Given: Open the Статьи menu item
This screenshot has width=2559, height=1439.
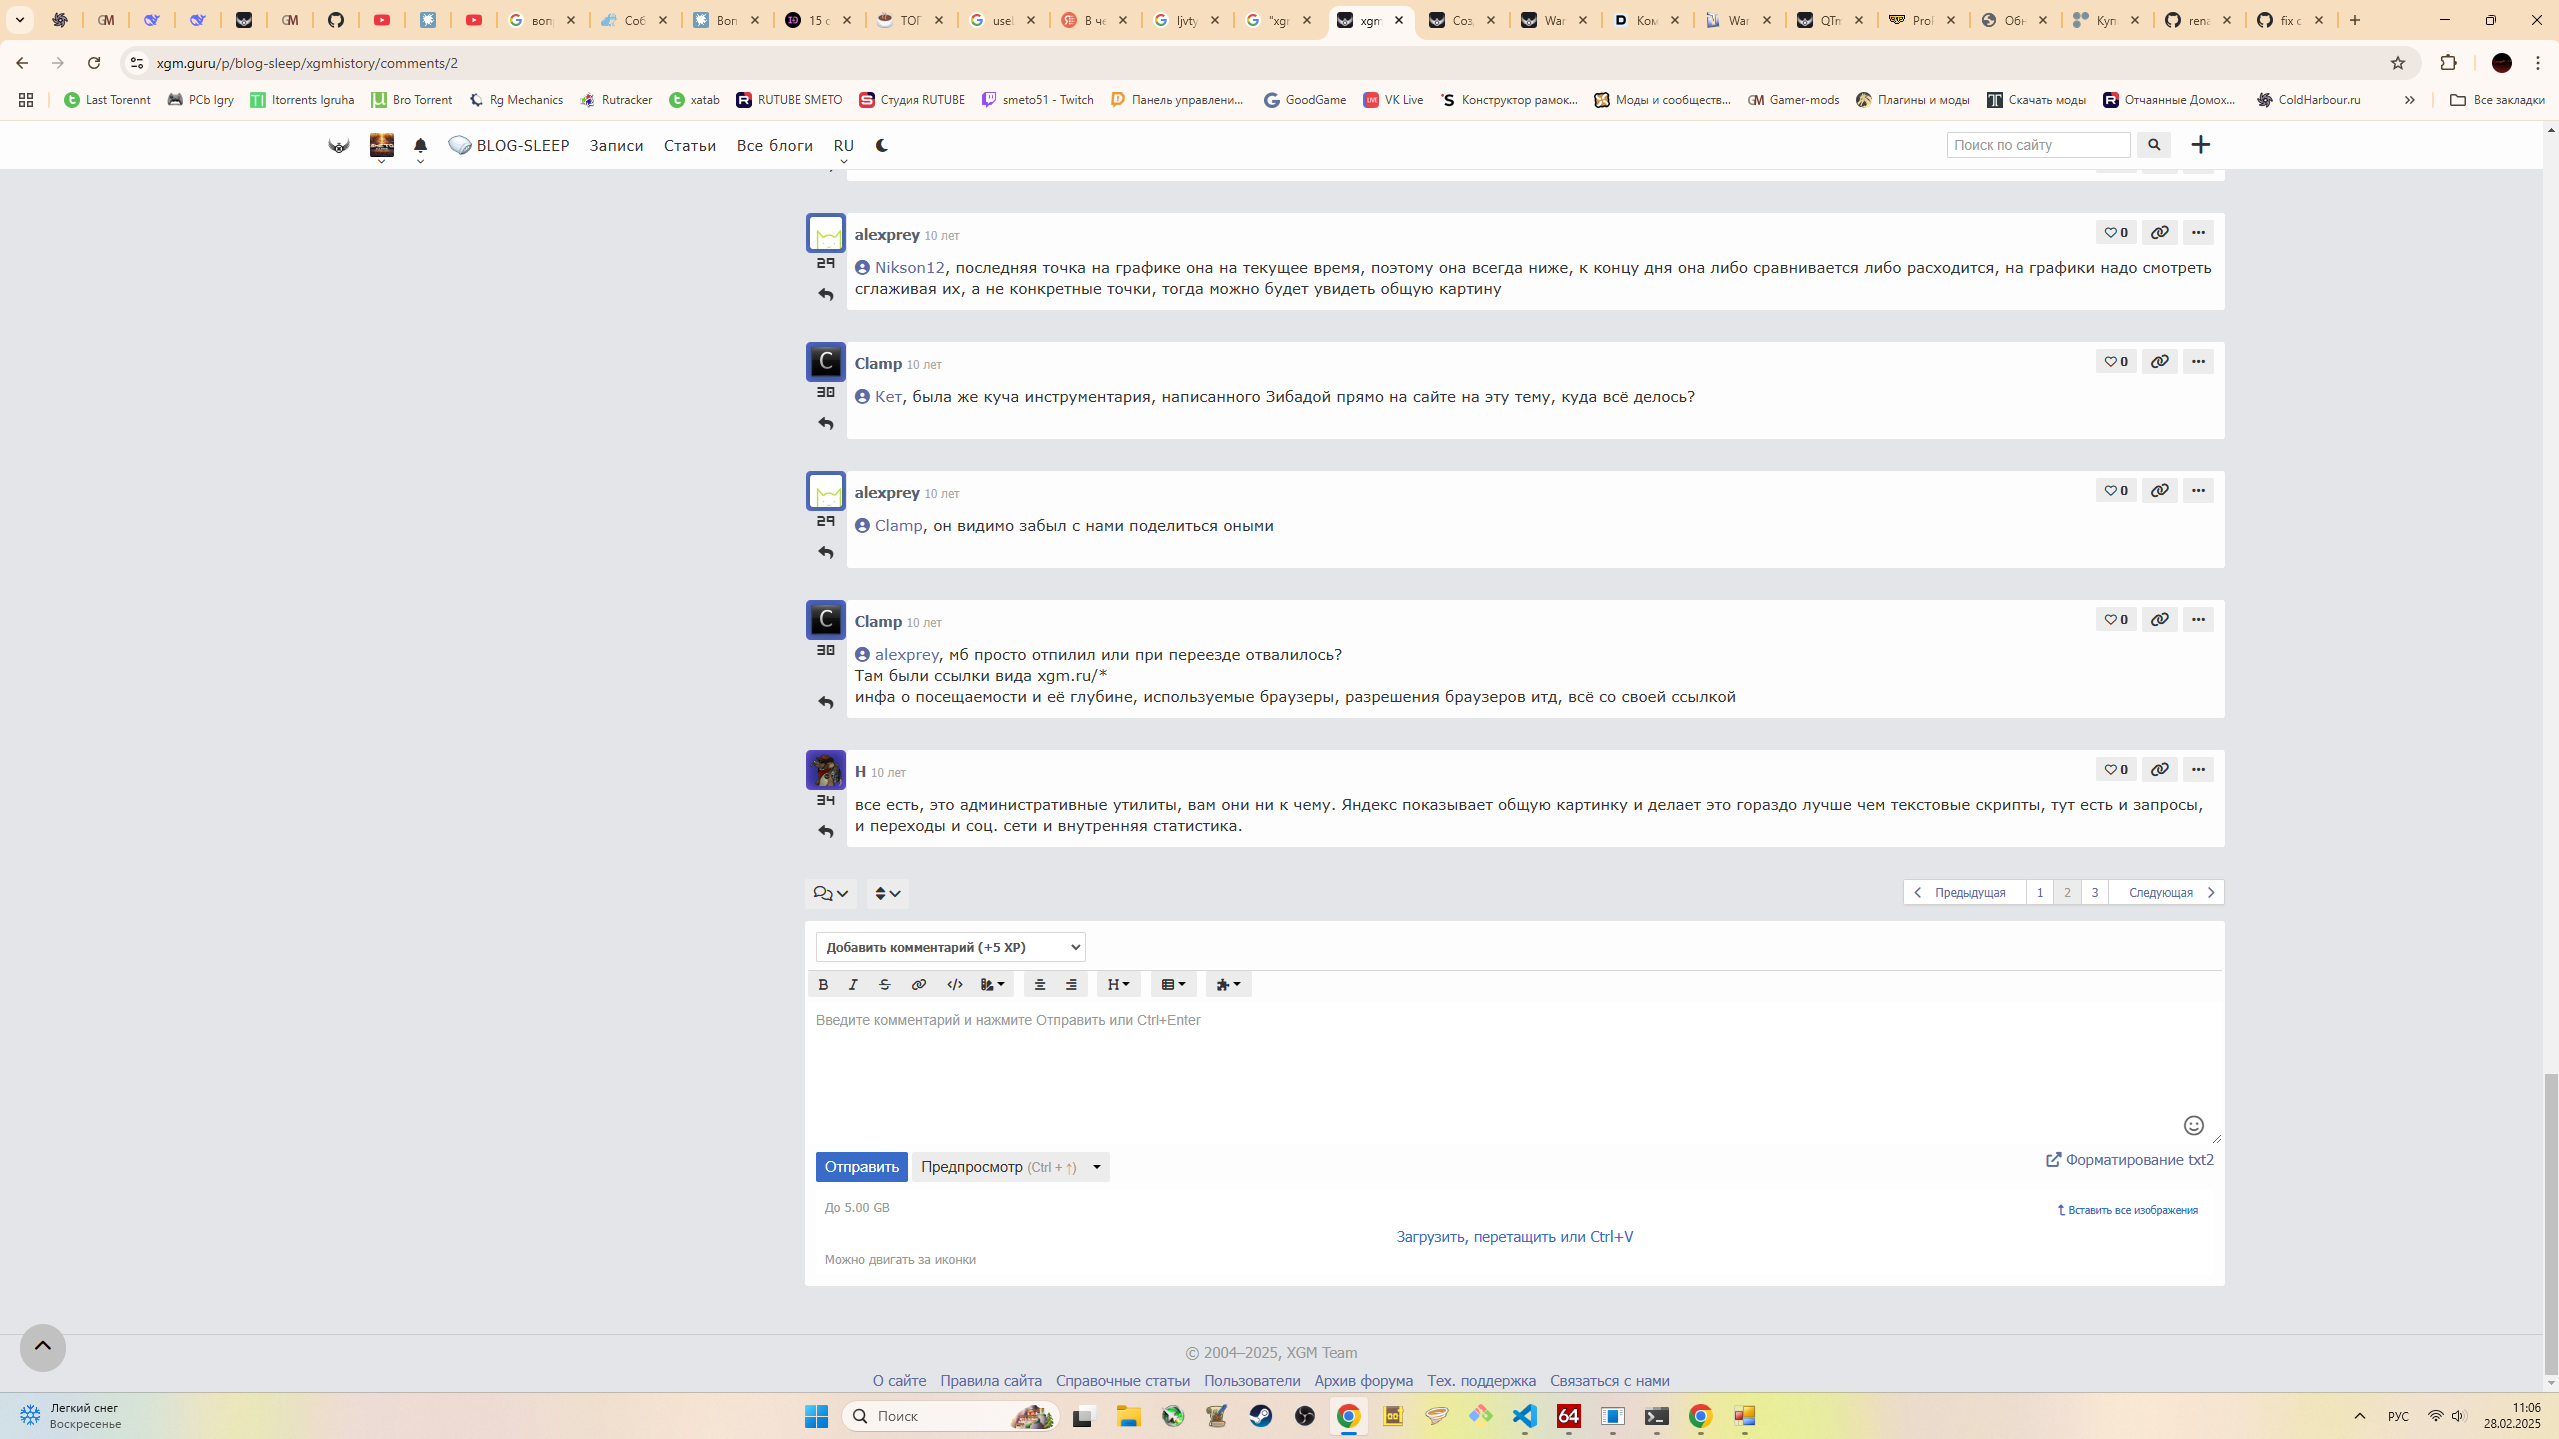Looking at the screenshot, I should pyautogui.click(x=689, y=146).
